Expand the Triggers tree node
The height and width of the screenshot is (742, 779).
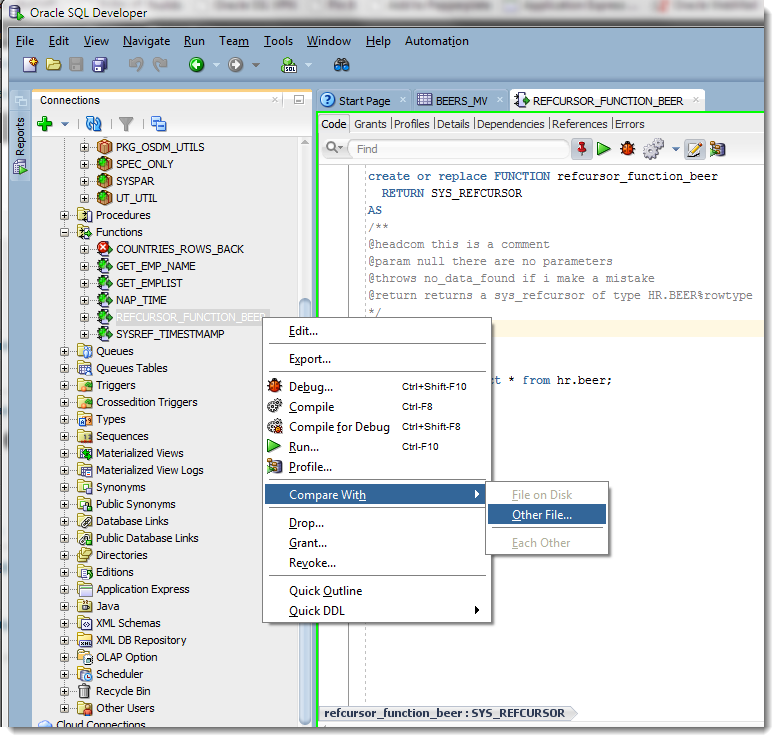[64, 385]
